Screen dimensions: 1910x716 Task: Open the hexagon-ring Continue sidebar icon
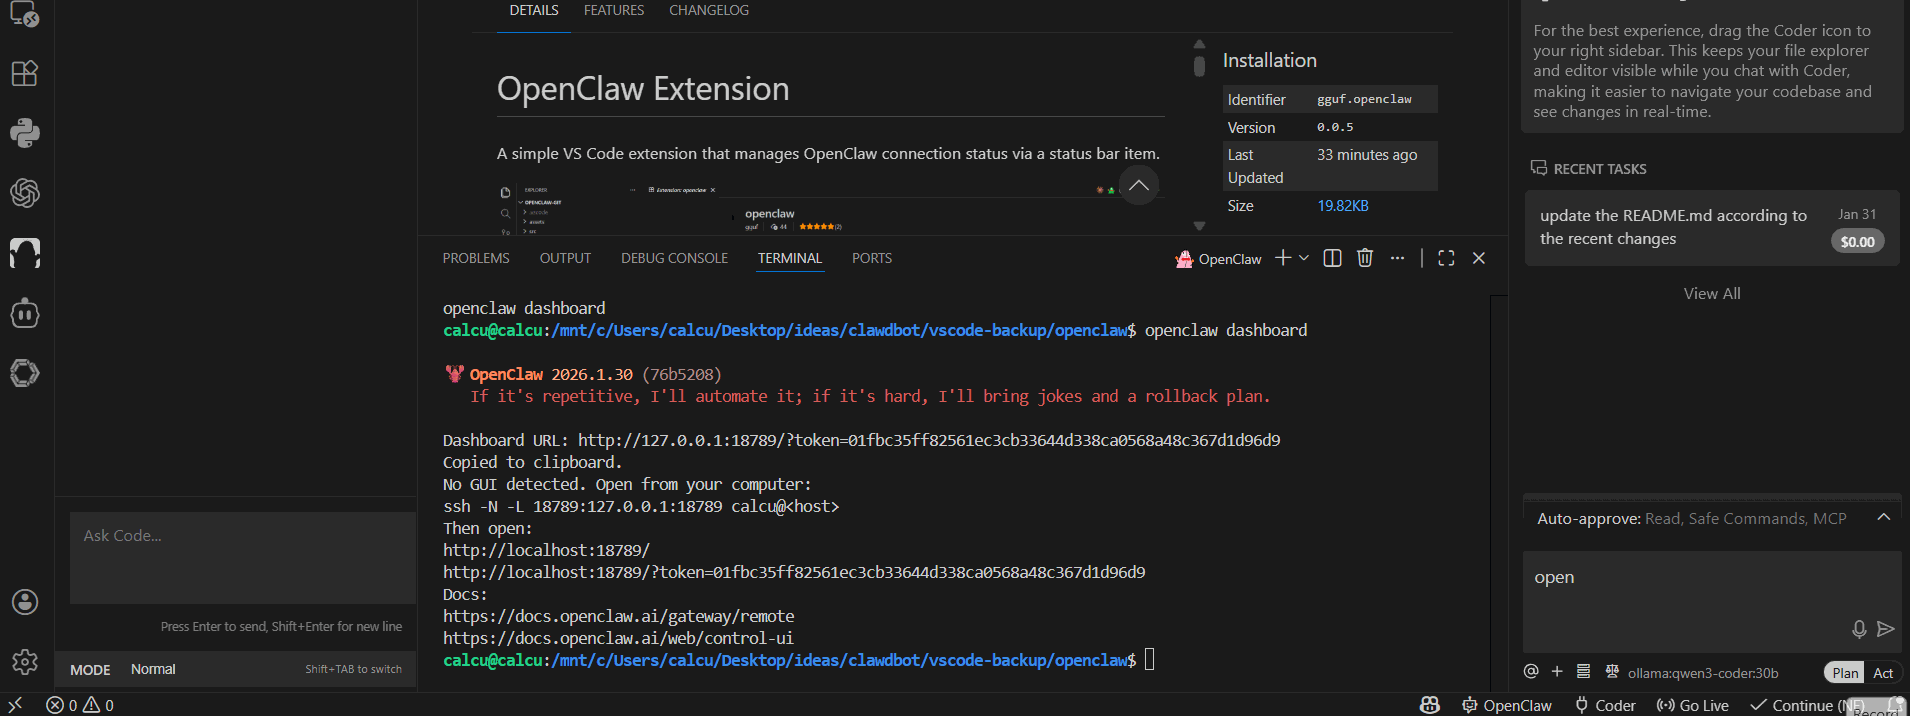(24, 373)
